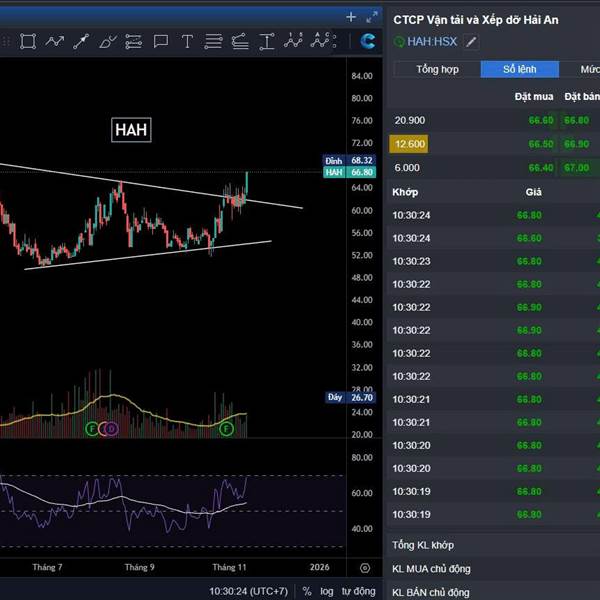Open chart time axis settings gear

pyautogui.click(x=364, y=567)
